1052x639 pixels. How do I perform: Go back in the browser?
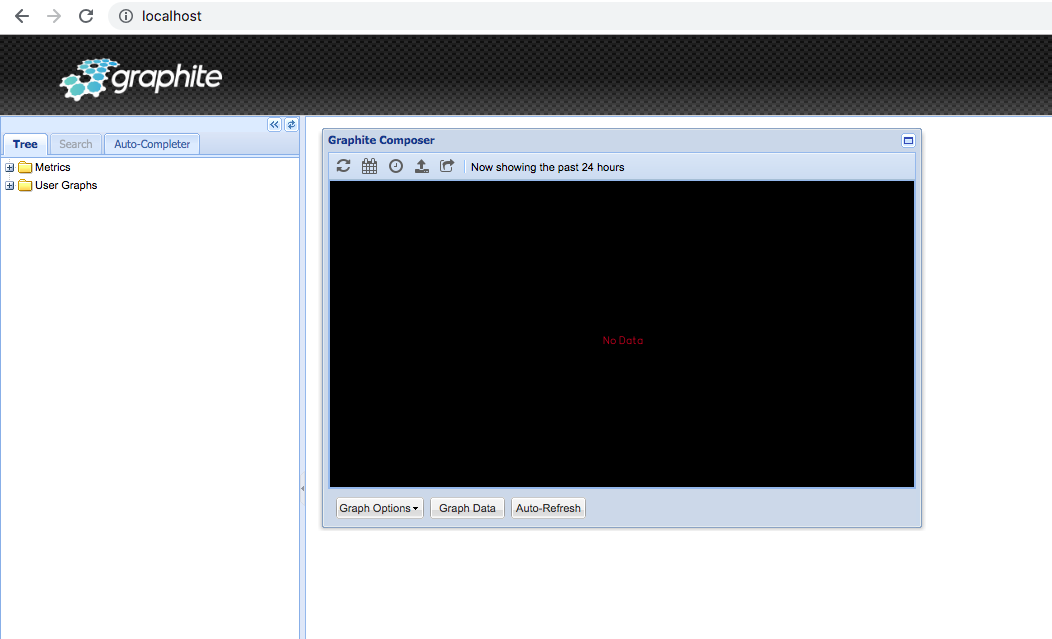coord(22,16)
